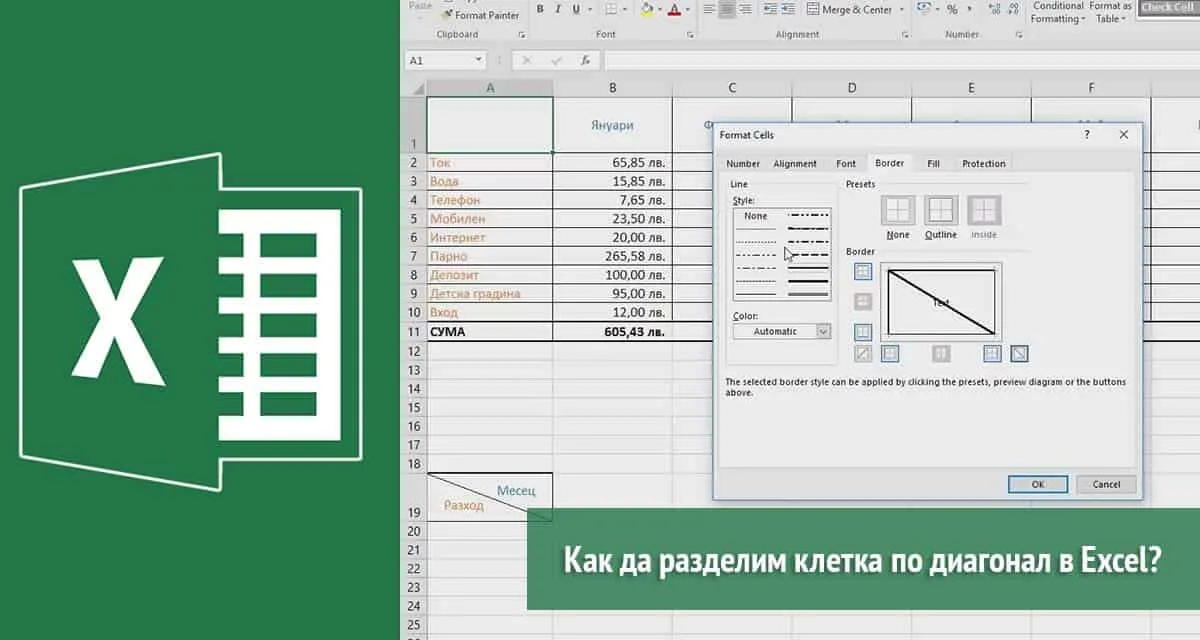Viewport: 1200px width, 640px height.
Task: Open the Fill Color dropdown arrow
Action: (x=660, y=9)
